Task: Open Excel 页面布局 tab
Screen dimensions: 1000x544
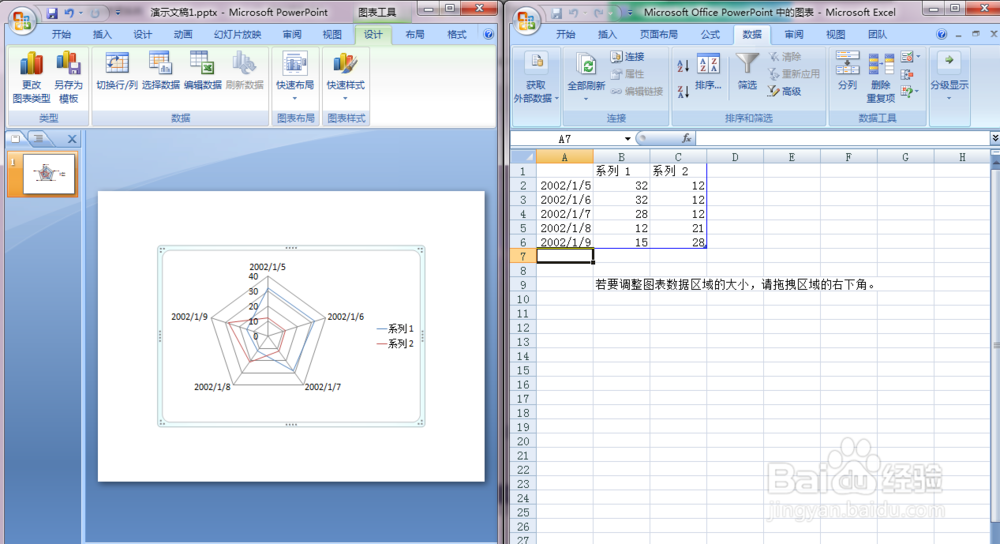Action: 658,34
